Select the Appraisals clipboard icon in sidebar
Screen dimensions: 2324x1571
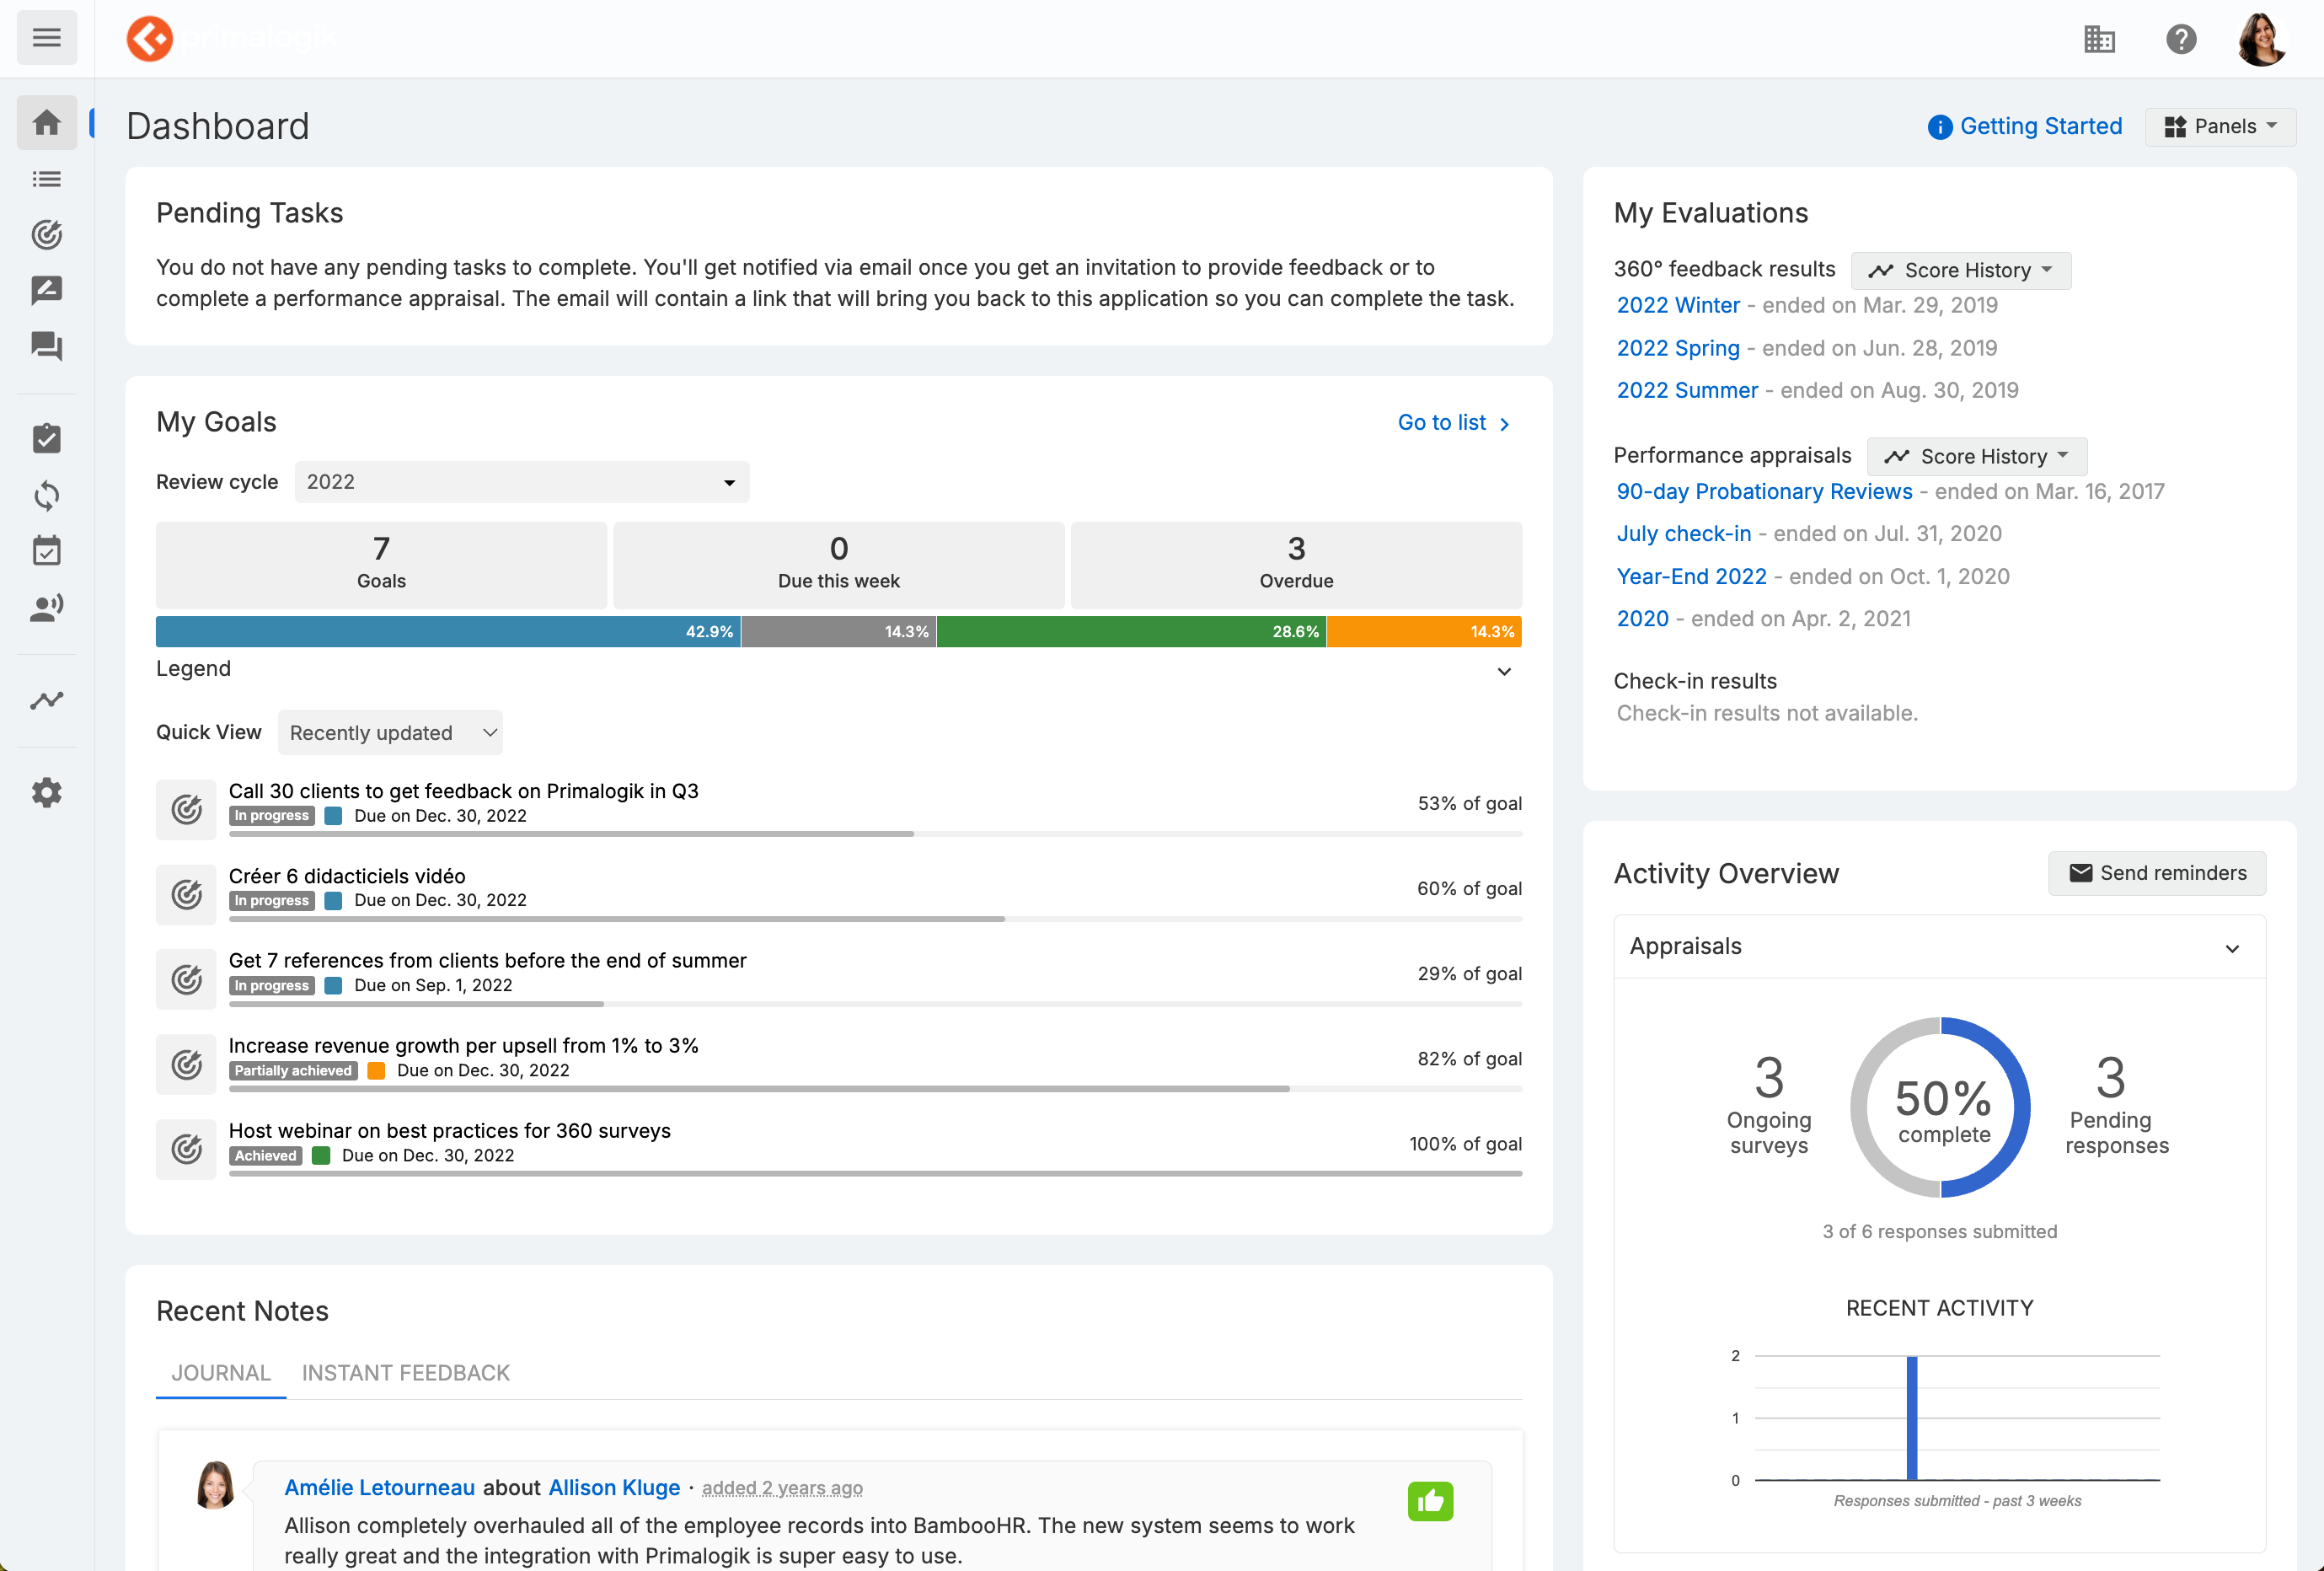(x=47, y=437)
